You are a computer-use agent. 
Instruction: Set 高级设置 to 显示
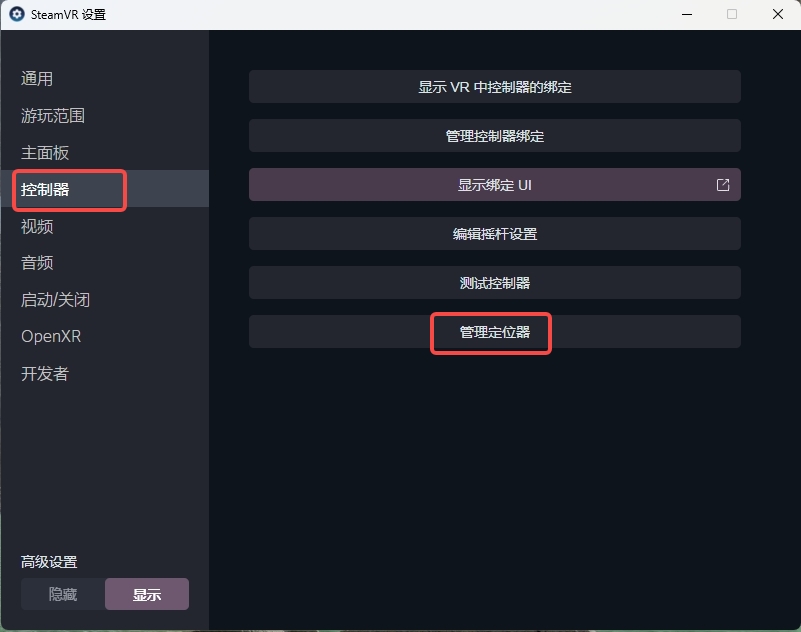coord(147,594)
